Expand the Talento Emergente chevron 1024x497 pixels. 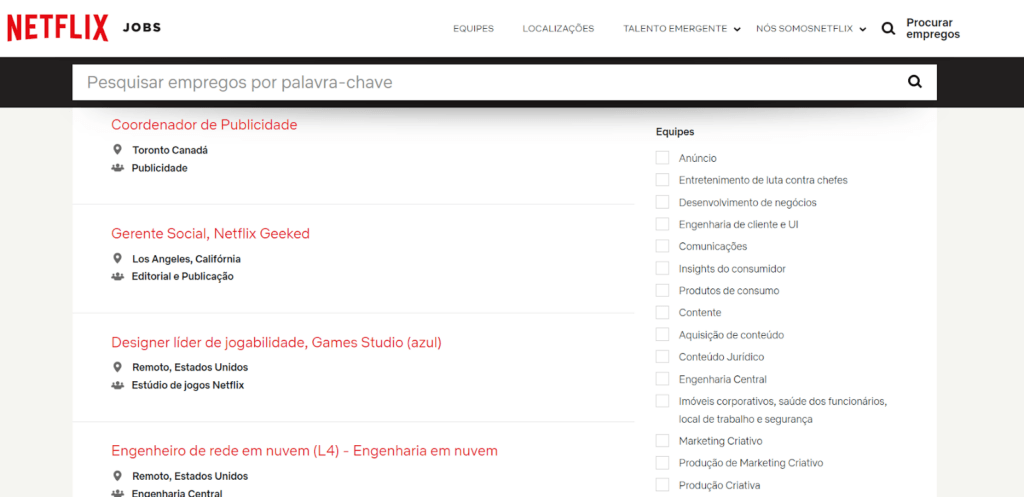(x=737, y=29)
